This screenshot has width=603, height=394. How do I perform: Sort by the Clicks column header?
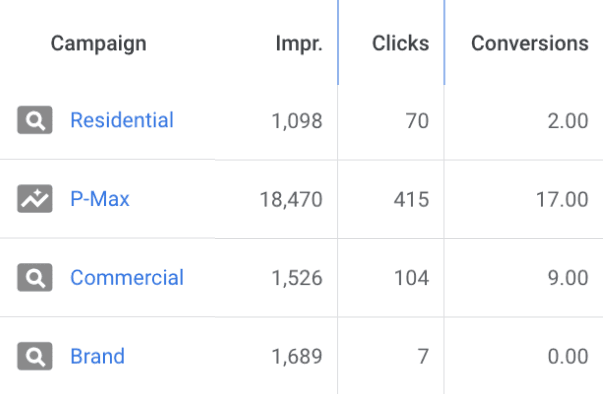tap(400, 43)
